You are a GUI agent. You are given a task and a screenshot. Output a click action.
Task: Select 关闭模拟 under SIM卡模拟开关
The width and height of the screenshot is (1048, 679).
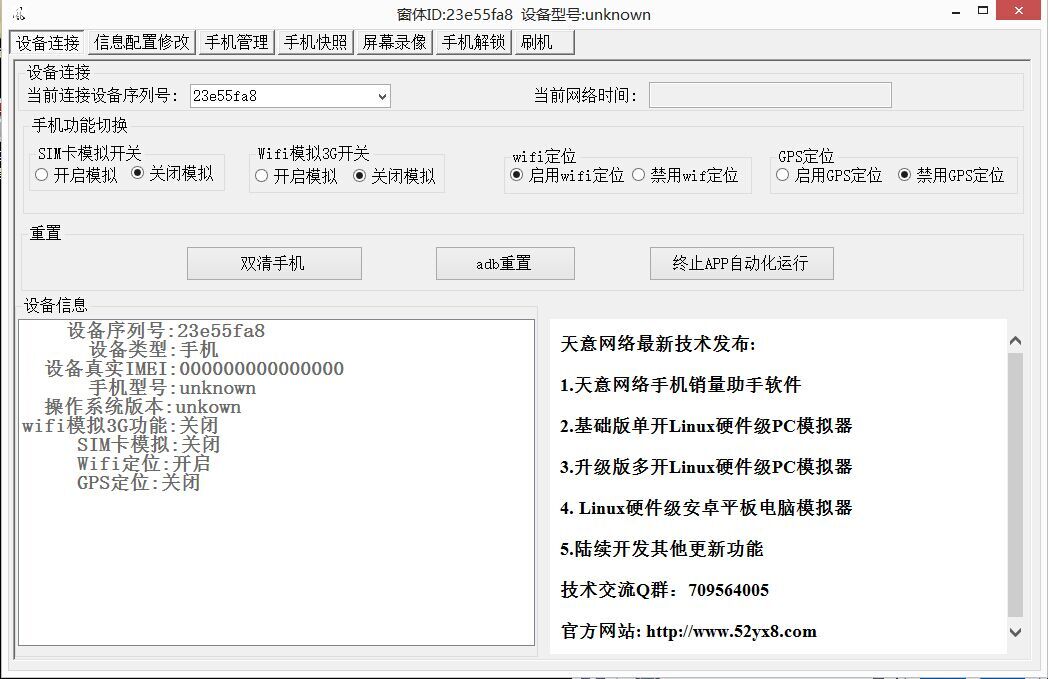[x=138, y=175]
